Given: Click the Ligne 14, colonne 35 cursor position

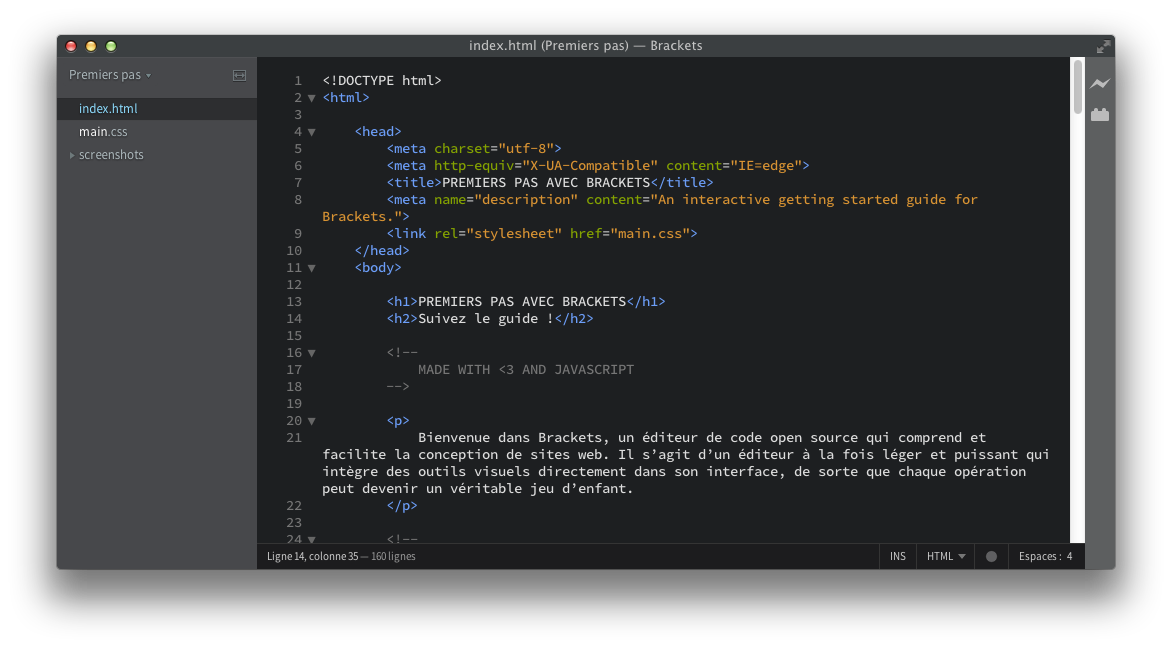Looking at the screenshot, I should pos(312,556).
